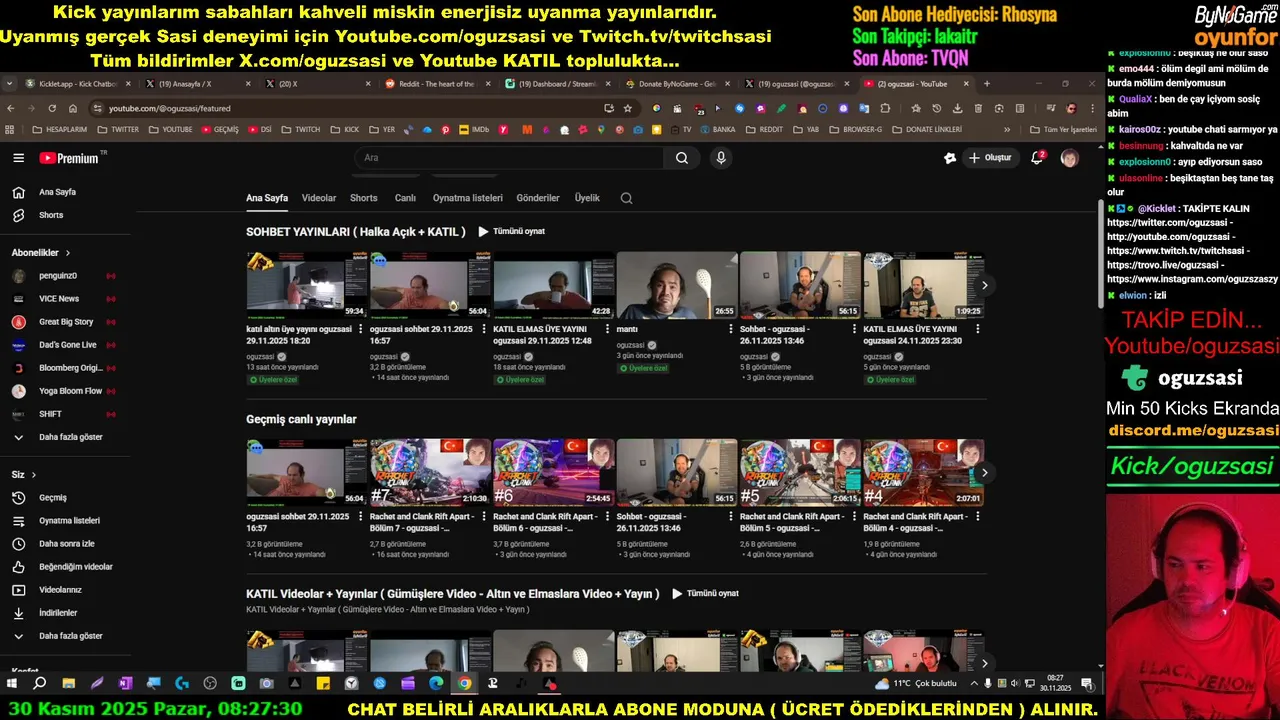Open DONATE LİNKLERİ bookmarks folder

coord(926,130)
